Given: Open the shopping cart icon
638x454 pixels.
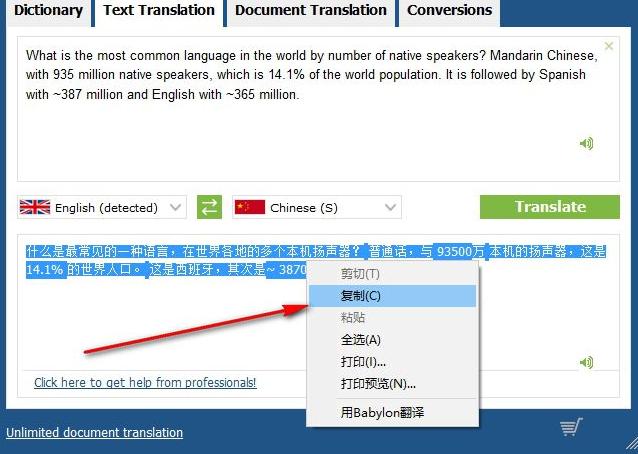Looking at the screenshot, I should 571,428.
